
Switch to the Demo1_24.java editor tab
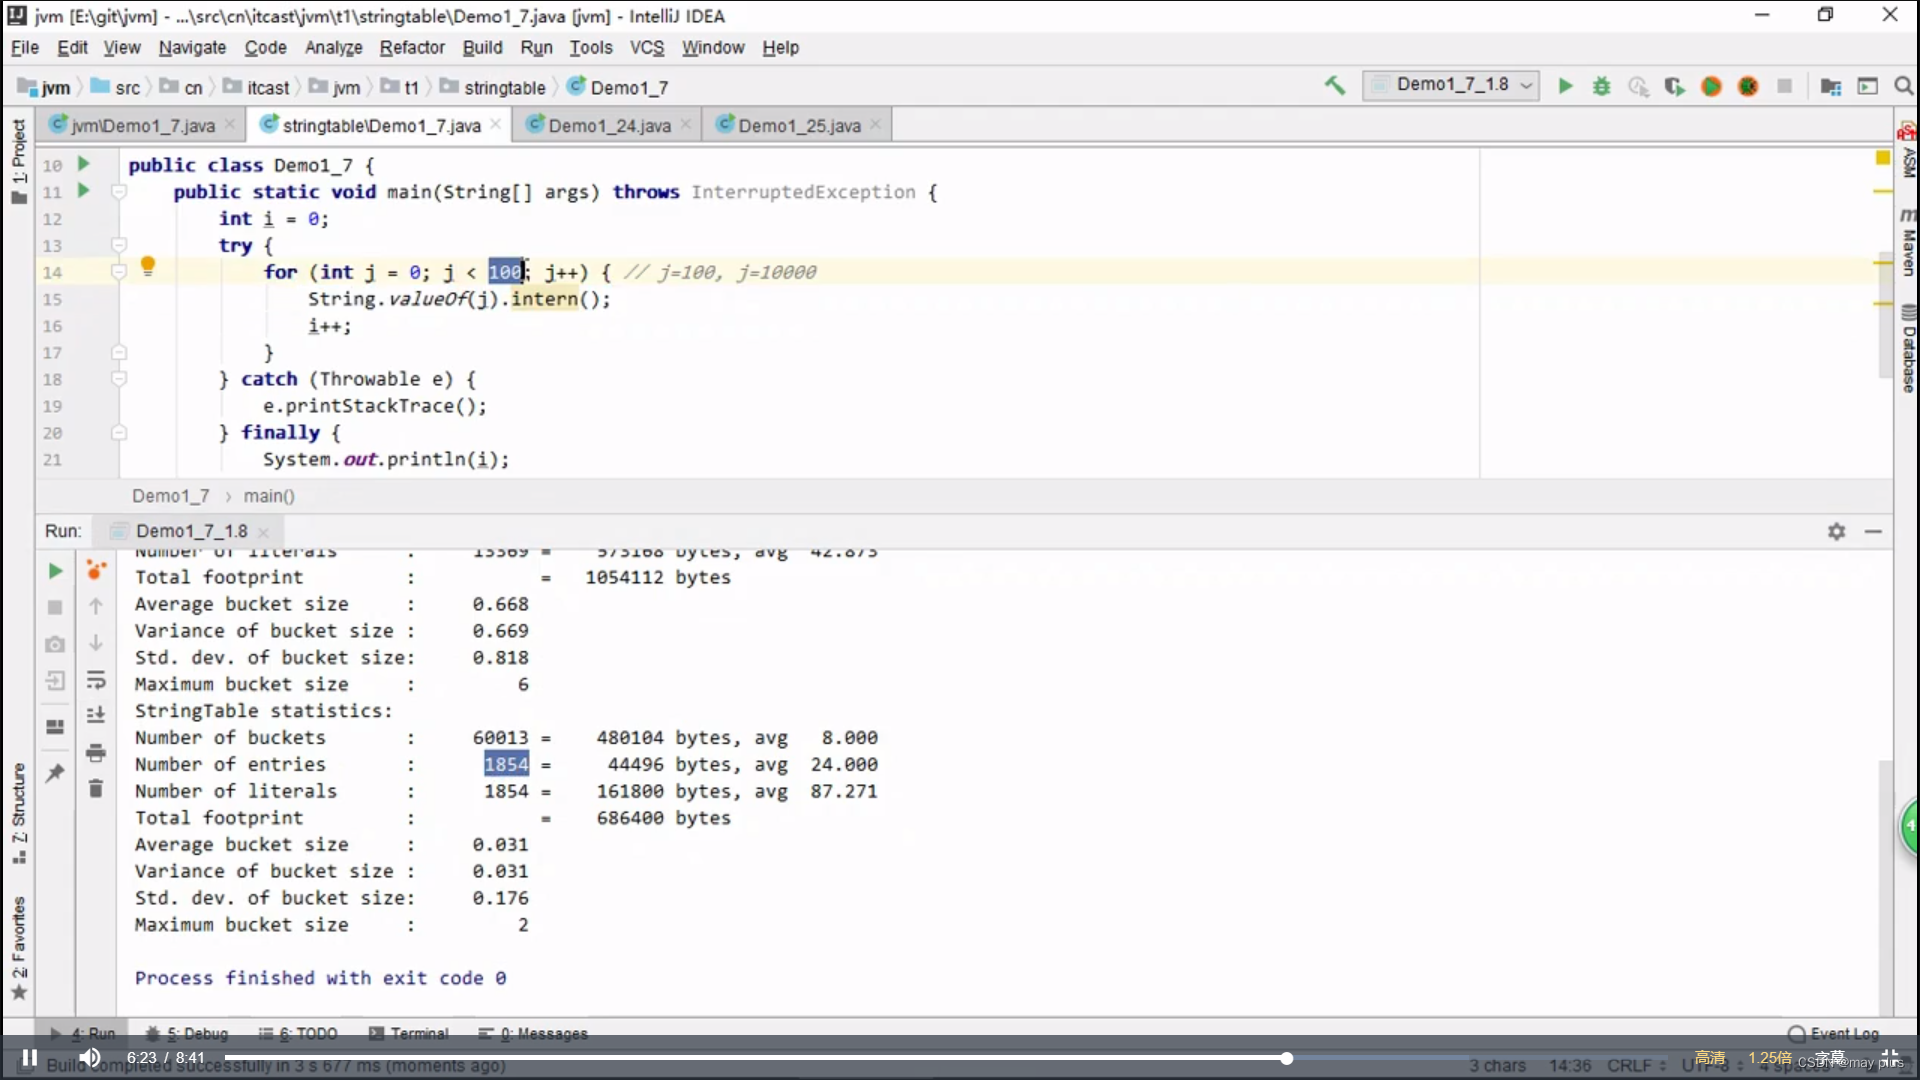pos(608,125)
